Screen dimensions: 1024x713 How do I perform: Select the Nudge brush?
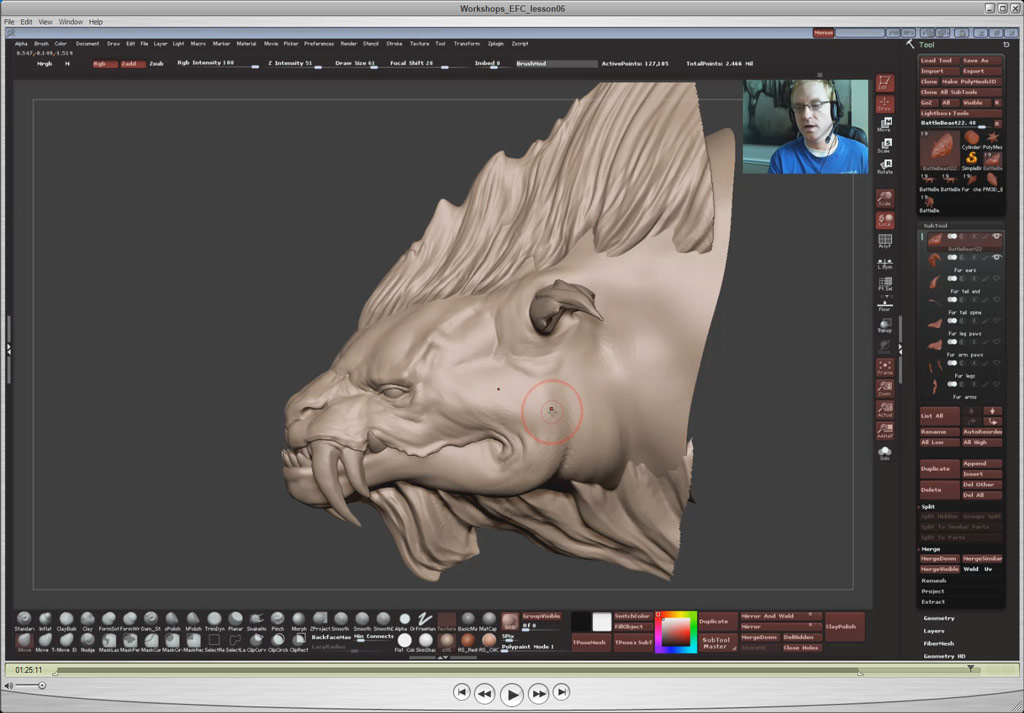coord(88,640)
